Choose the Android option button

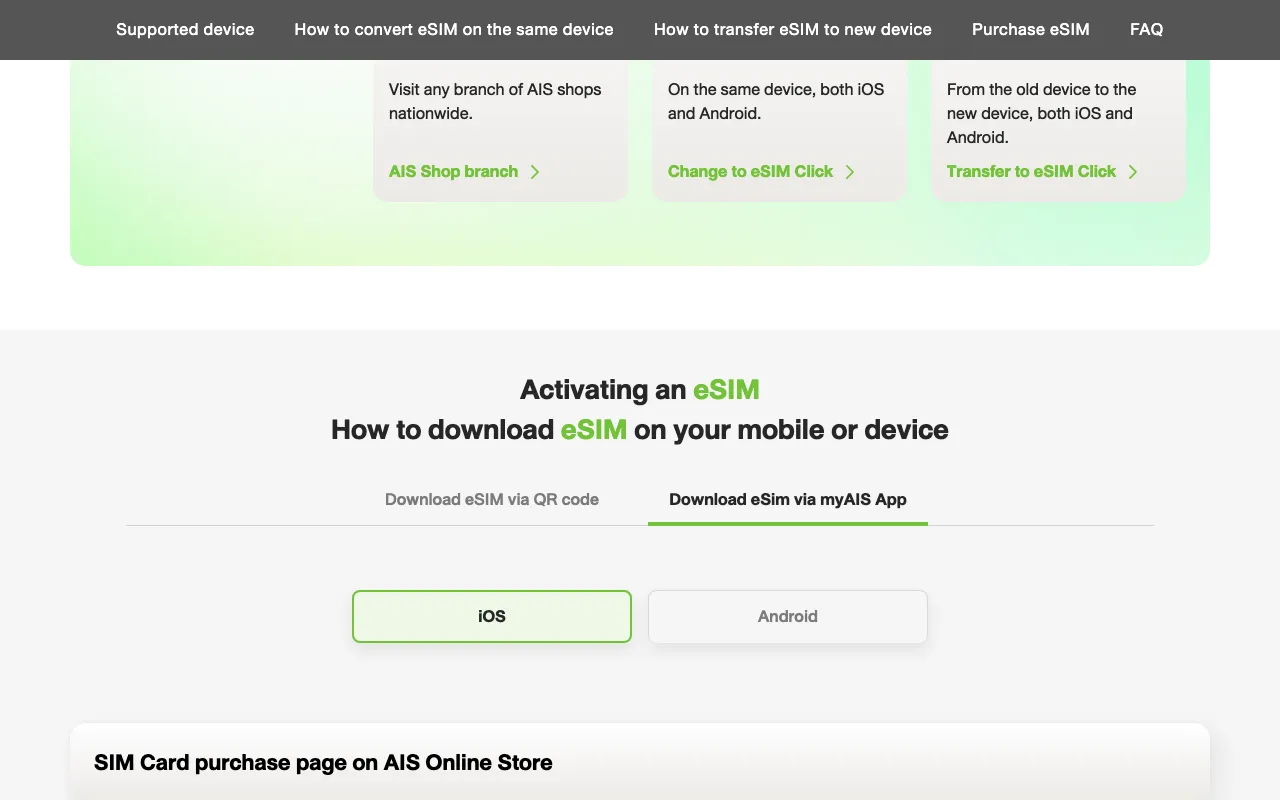coord(788,616)
